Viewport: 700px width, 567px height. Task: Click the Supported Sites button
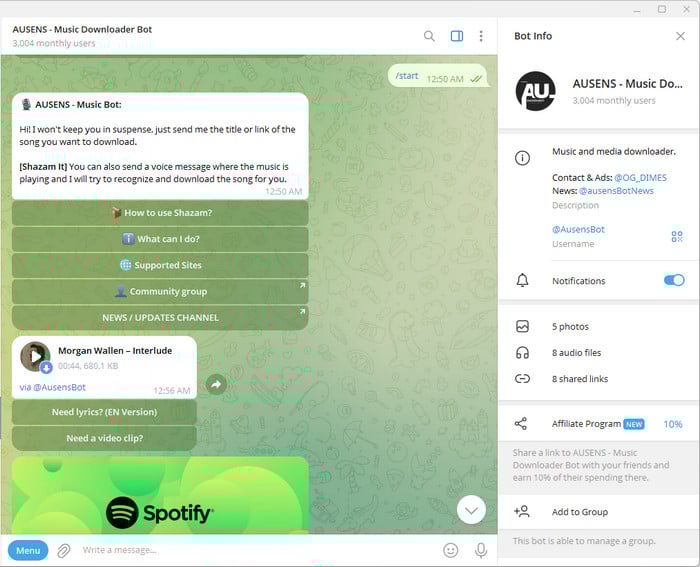tap(160, 265)
